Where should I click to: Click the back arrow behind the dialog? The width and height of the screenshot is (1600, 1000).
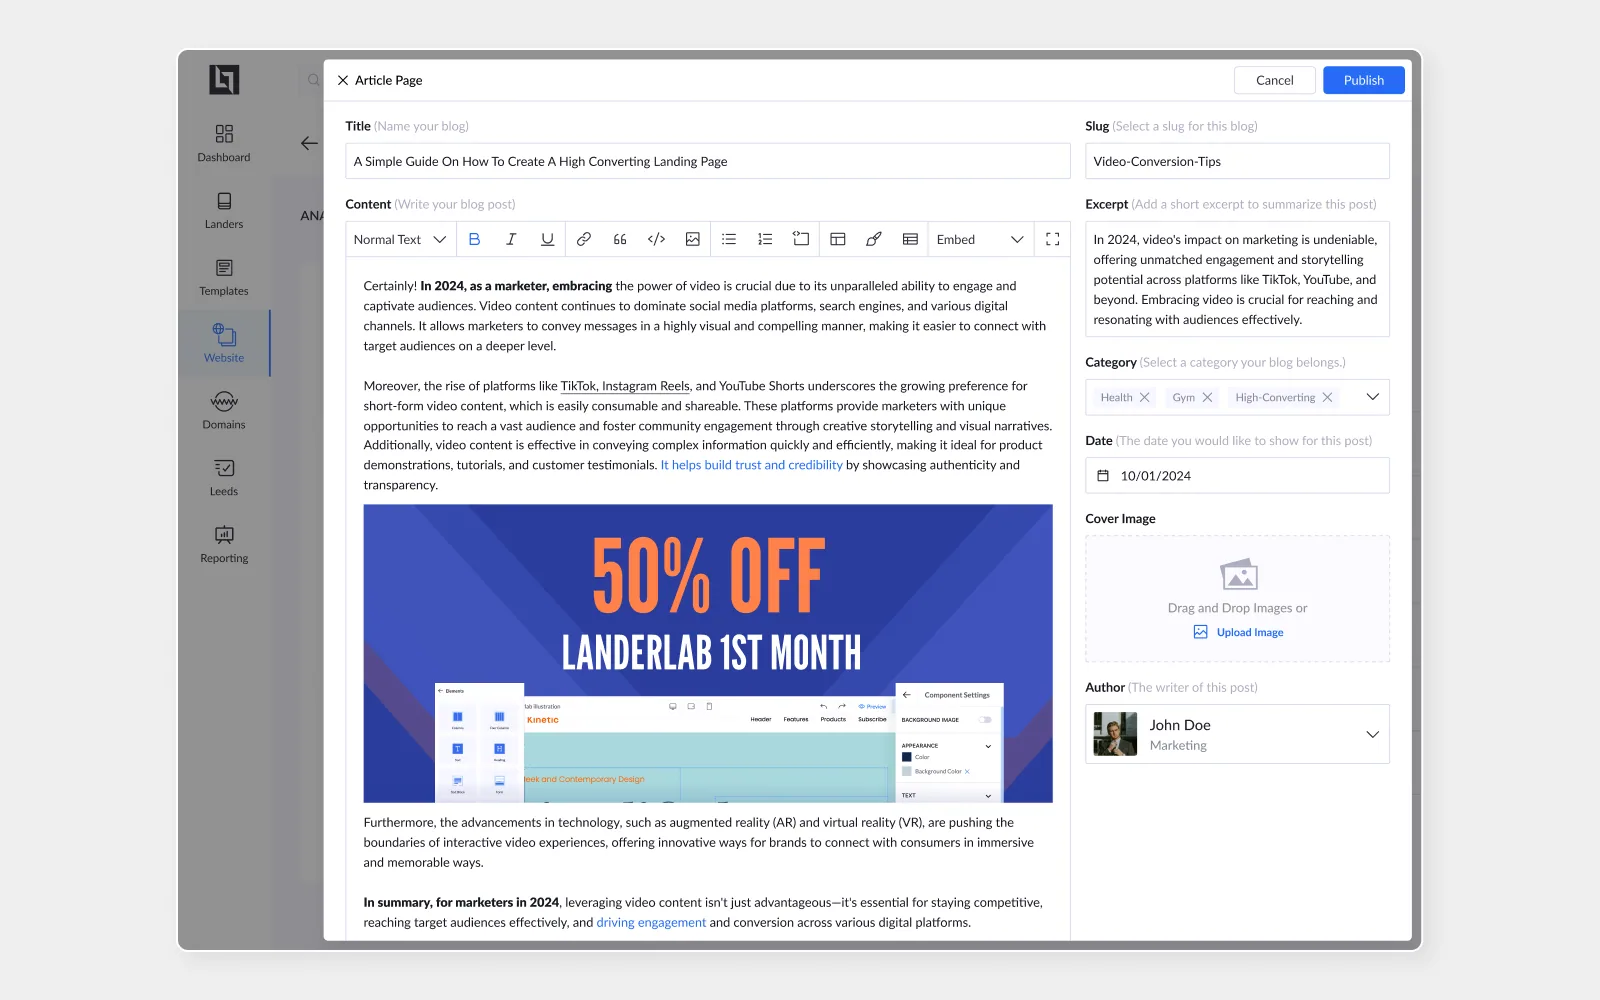pyautogui.click(x=309, y=143)
